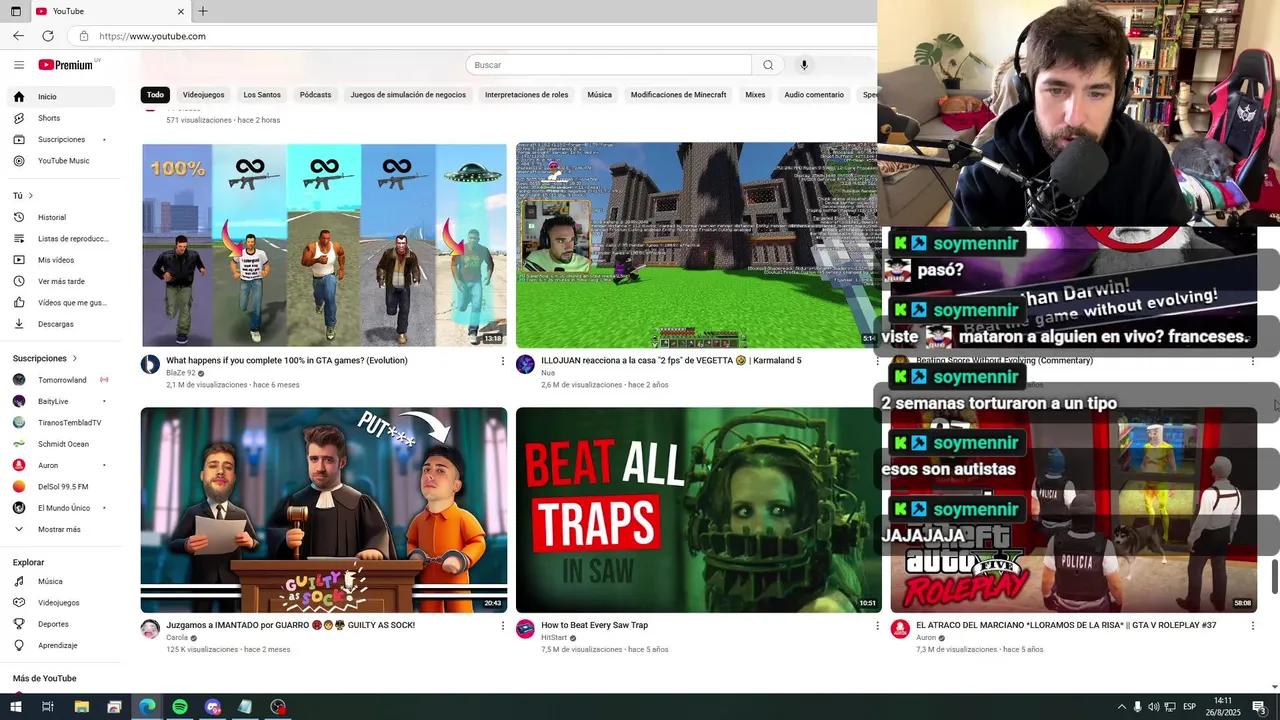This screenshot has height=720, width=1280.
Task: Start voice search with microphone icon
Action: pyautogui.click(x=804, y=65)
